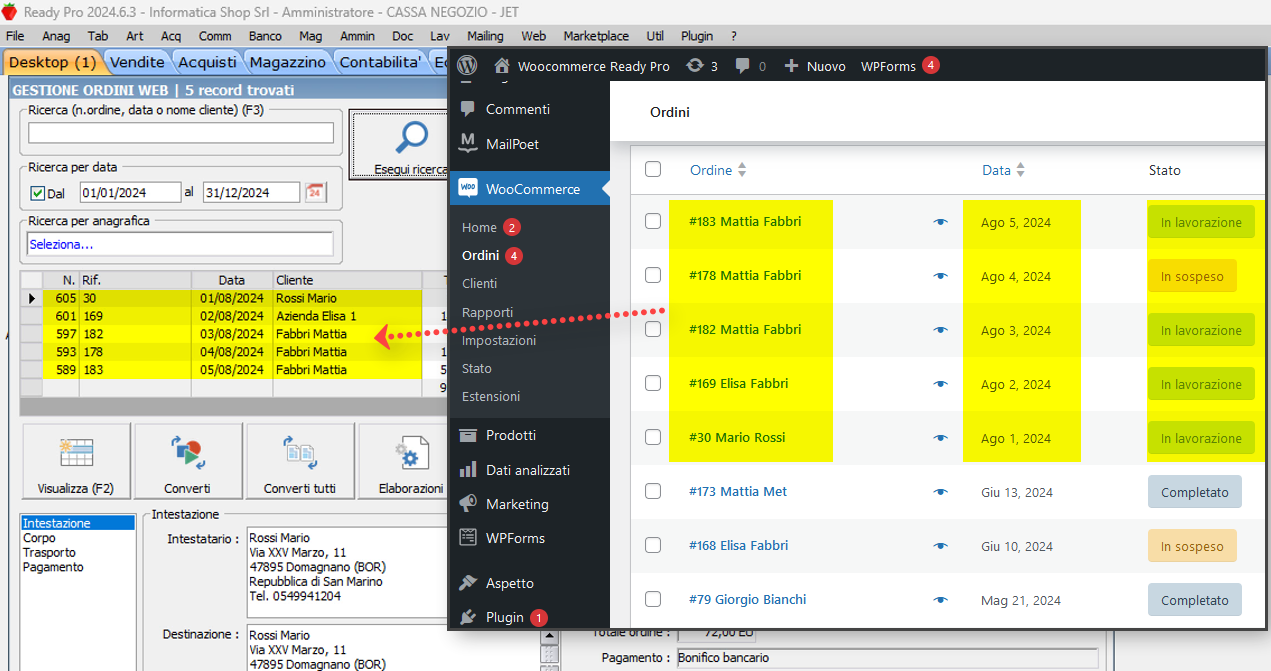The width and height of the screenshot is (1271, 671).
Task: Open order link #183 Mattia Fabbri
Action: point(745,221)
